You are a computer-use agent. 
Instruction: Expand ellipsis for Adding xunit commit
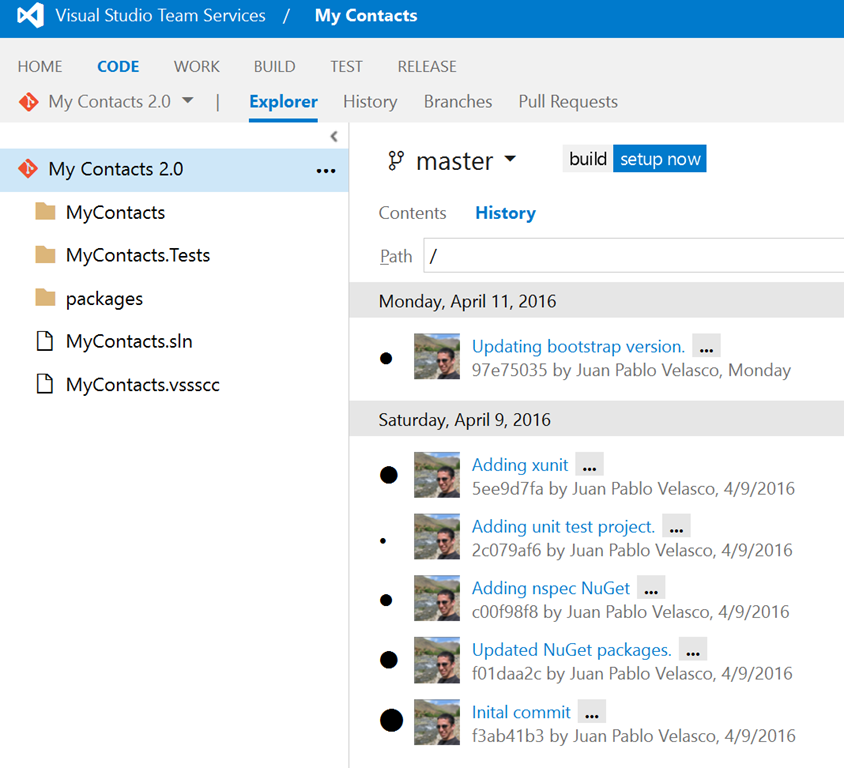(589, 466)
